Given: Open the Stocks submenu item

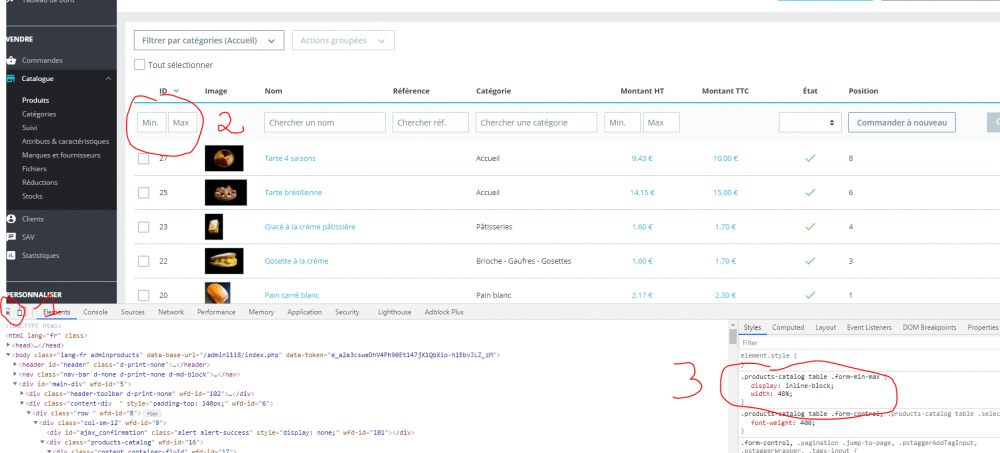Looking at the screenshot, I should [x=33, y=196].
